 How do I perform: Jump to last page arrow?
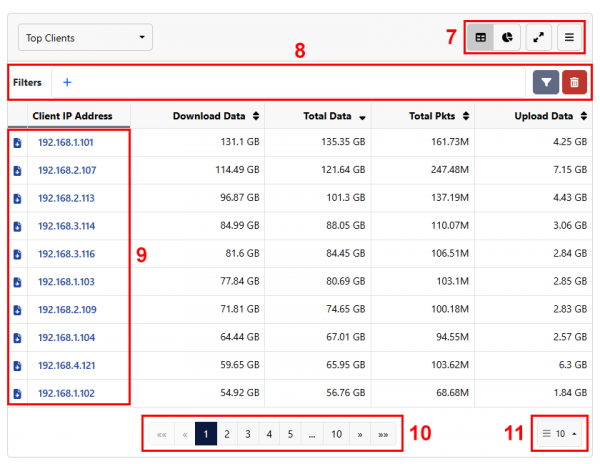383,434
